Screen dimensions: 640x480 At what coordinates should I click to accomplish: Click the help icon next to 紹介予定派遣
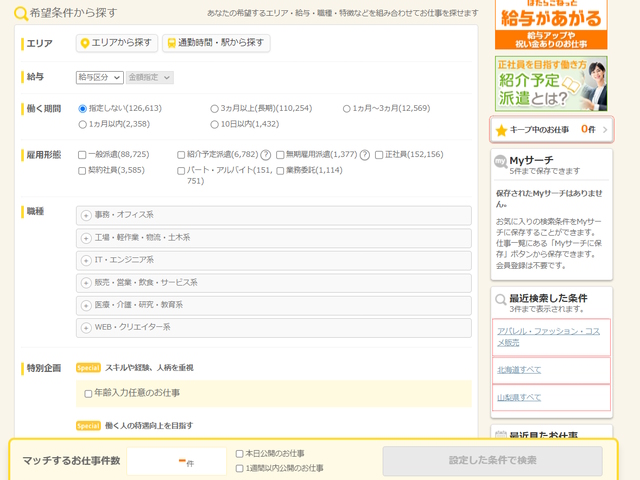point(266,155)
